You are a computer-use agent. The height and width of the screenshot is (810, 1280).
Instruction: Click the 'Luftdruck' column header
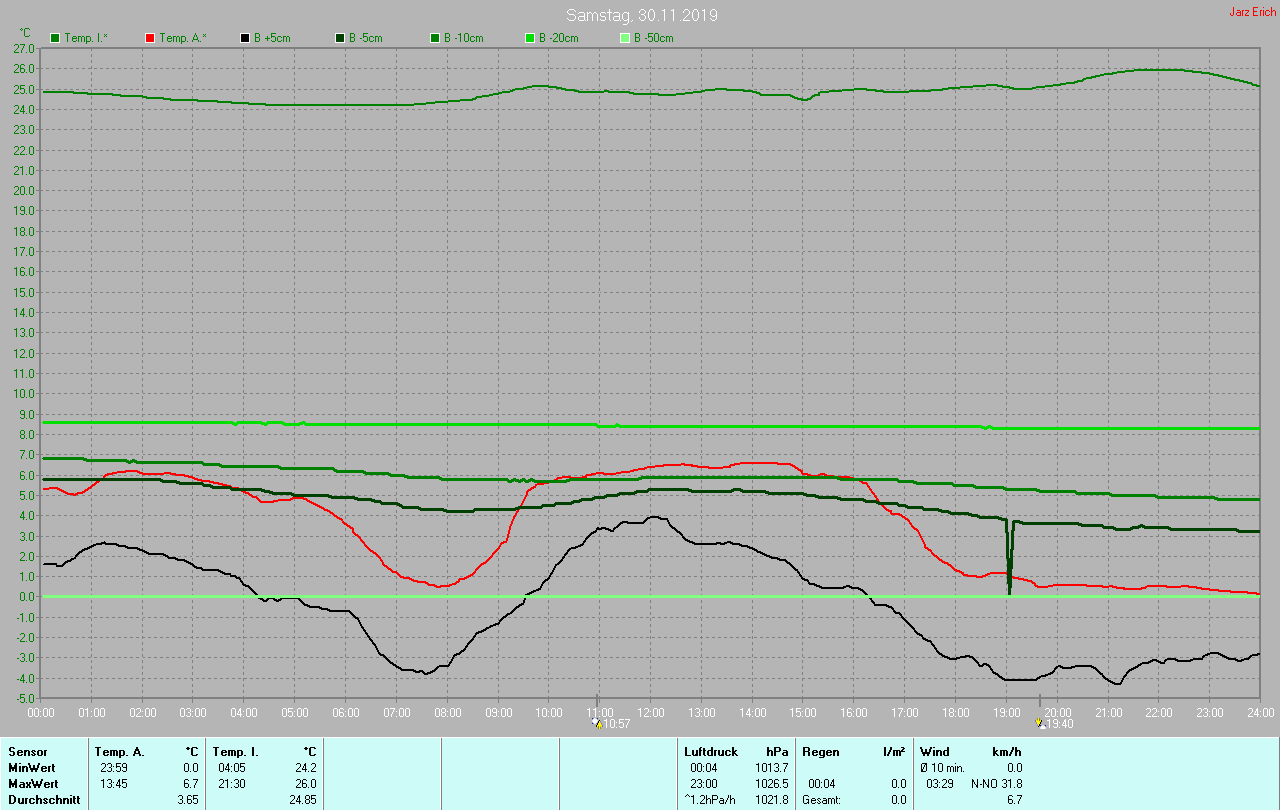pyautogui.click(x=711, y=751)
